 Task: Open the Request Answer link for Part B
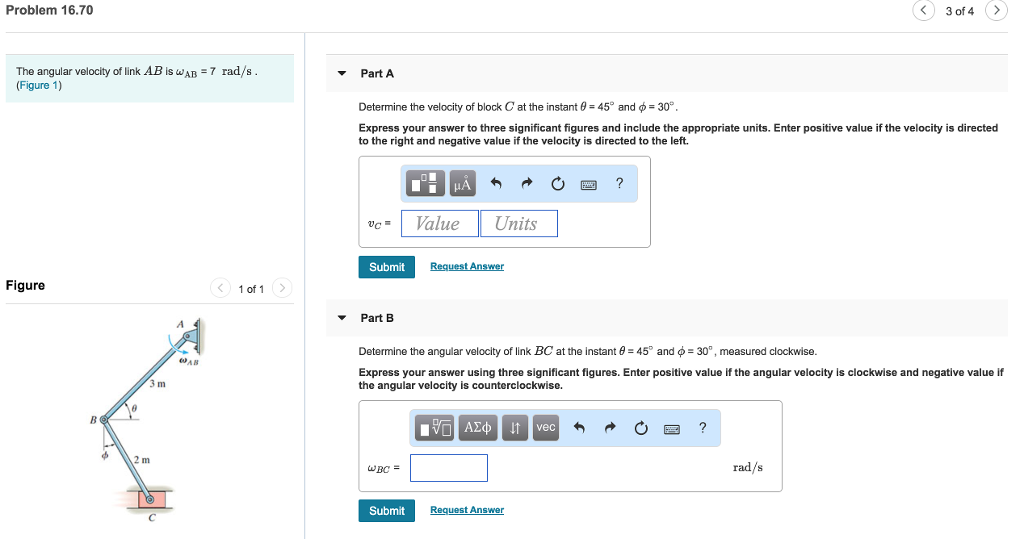coord(467,510)
